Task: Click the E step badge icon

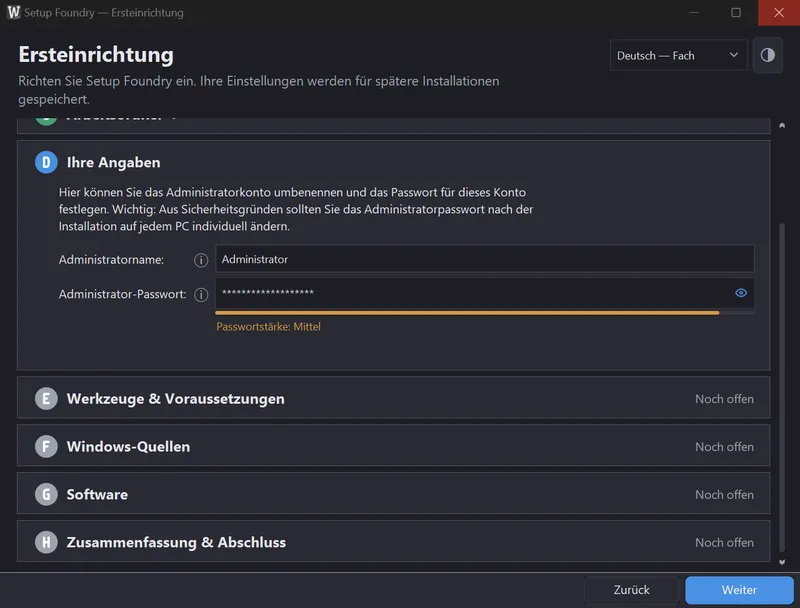Action: tap(46, 398)
